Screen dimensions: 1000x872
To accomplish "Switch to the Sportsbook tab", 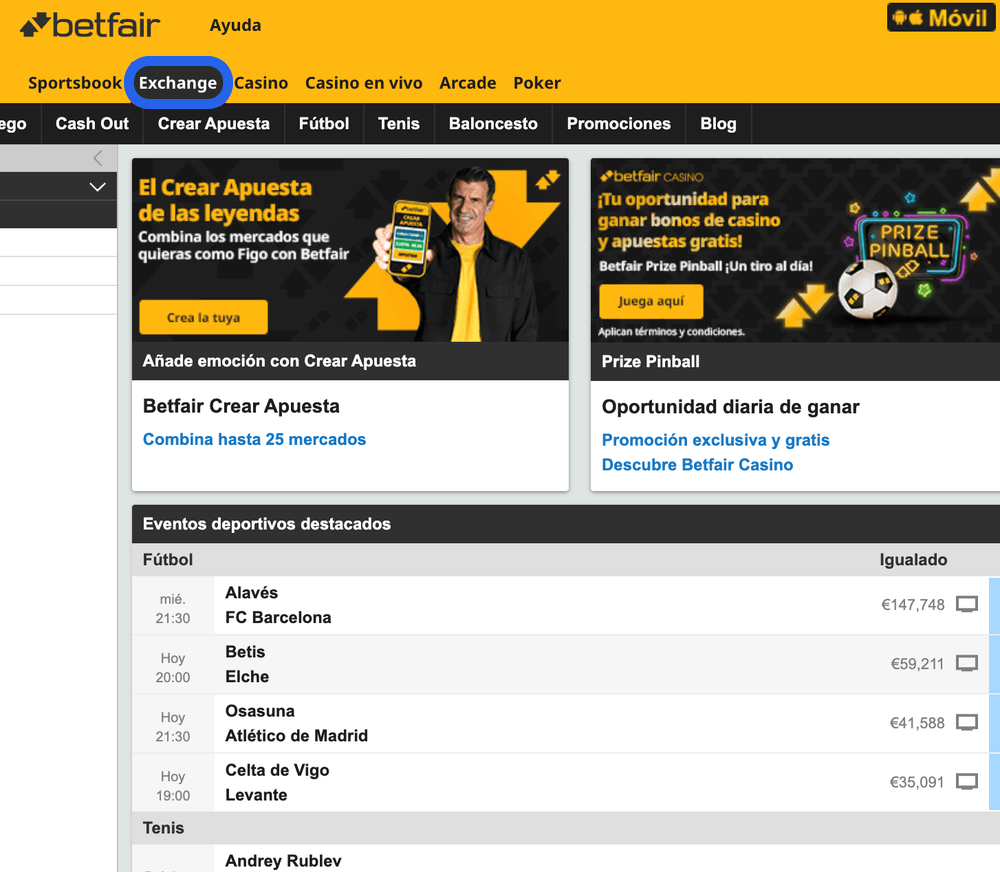I will pyautogui.click(x=75, y=83).
